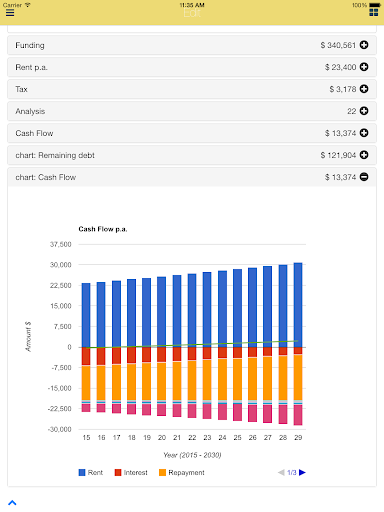Select the chart: Cash Flow row label
The height and width of the screenshot is (512, 384).
click(46, 177)
